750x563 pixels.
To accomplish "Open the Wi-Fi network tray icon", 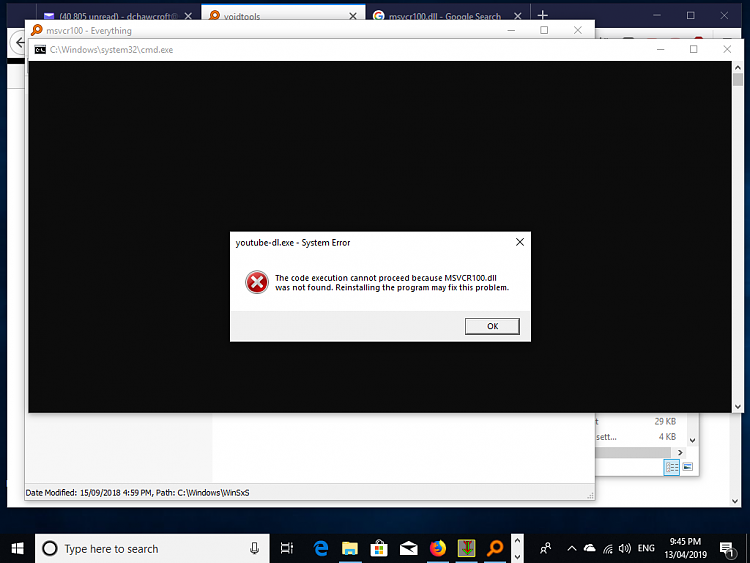I will pyautogui.click(x=607, y=548).
